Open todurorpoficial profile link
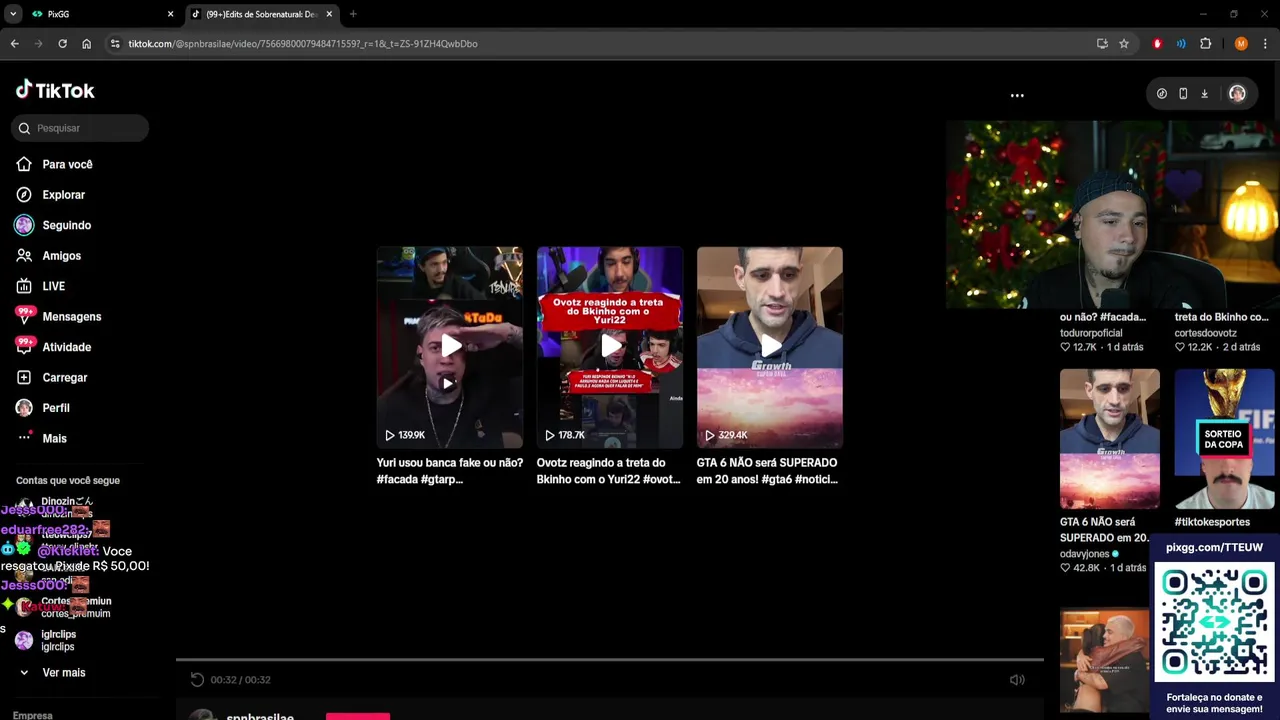The image size is (1280, 720). pyautogui.click(x=1091, y=333)
